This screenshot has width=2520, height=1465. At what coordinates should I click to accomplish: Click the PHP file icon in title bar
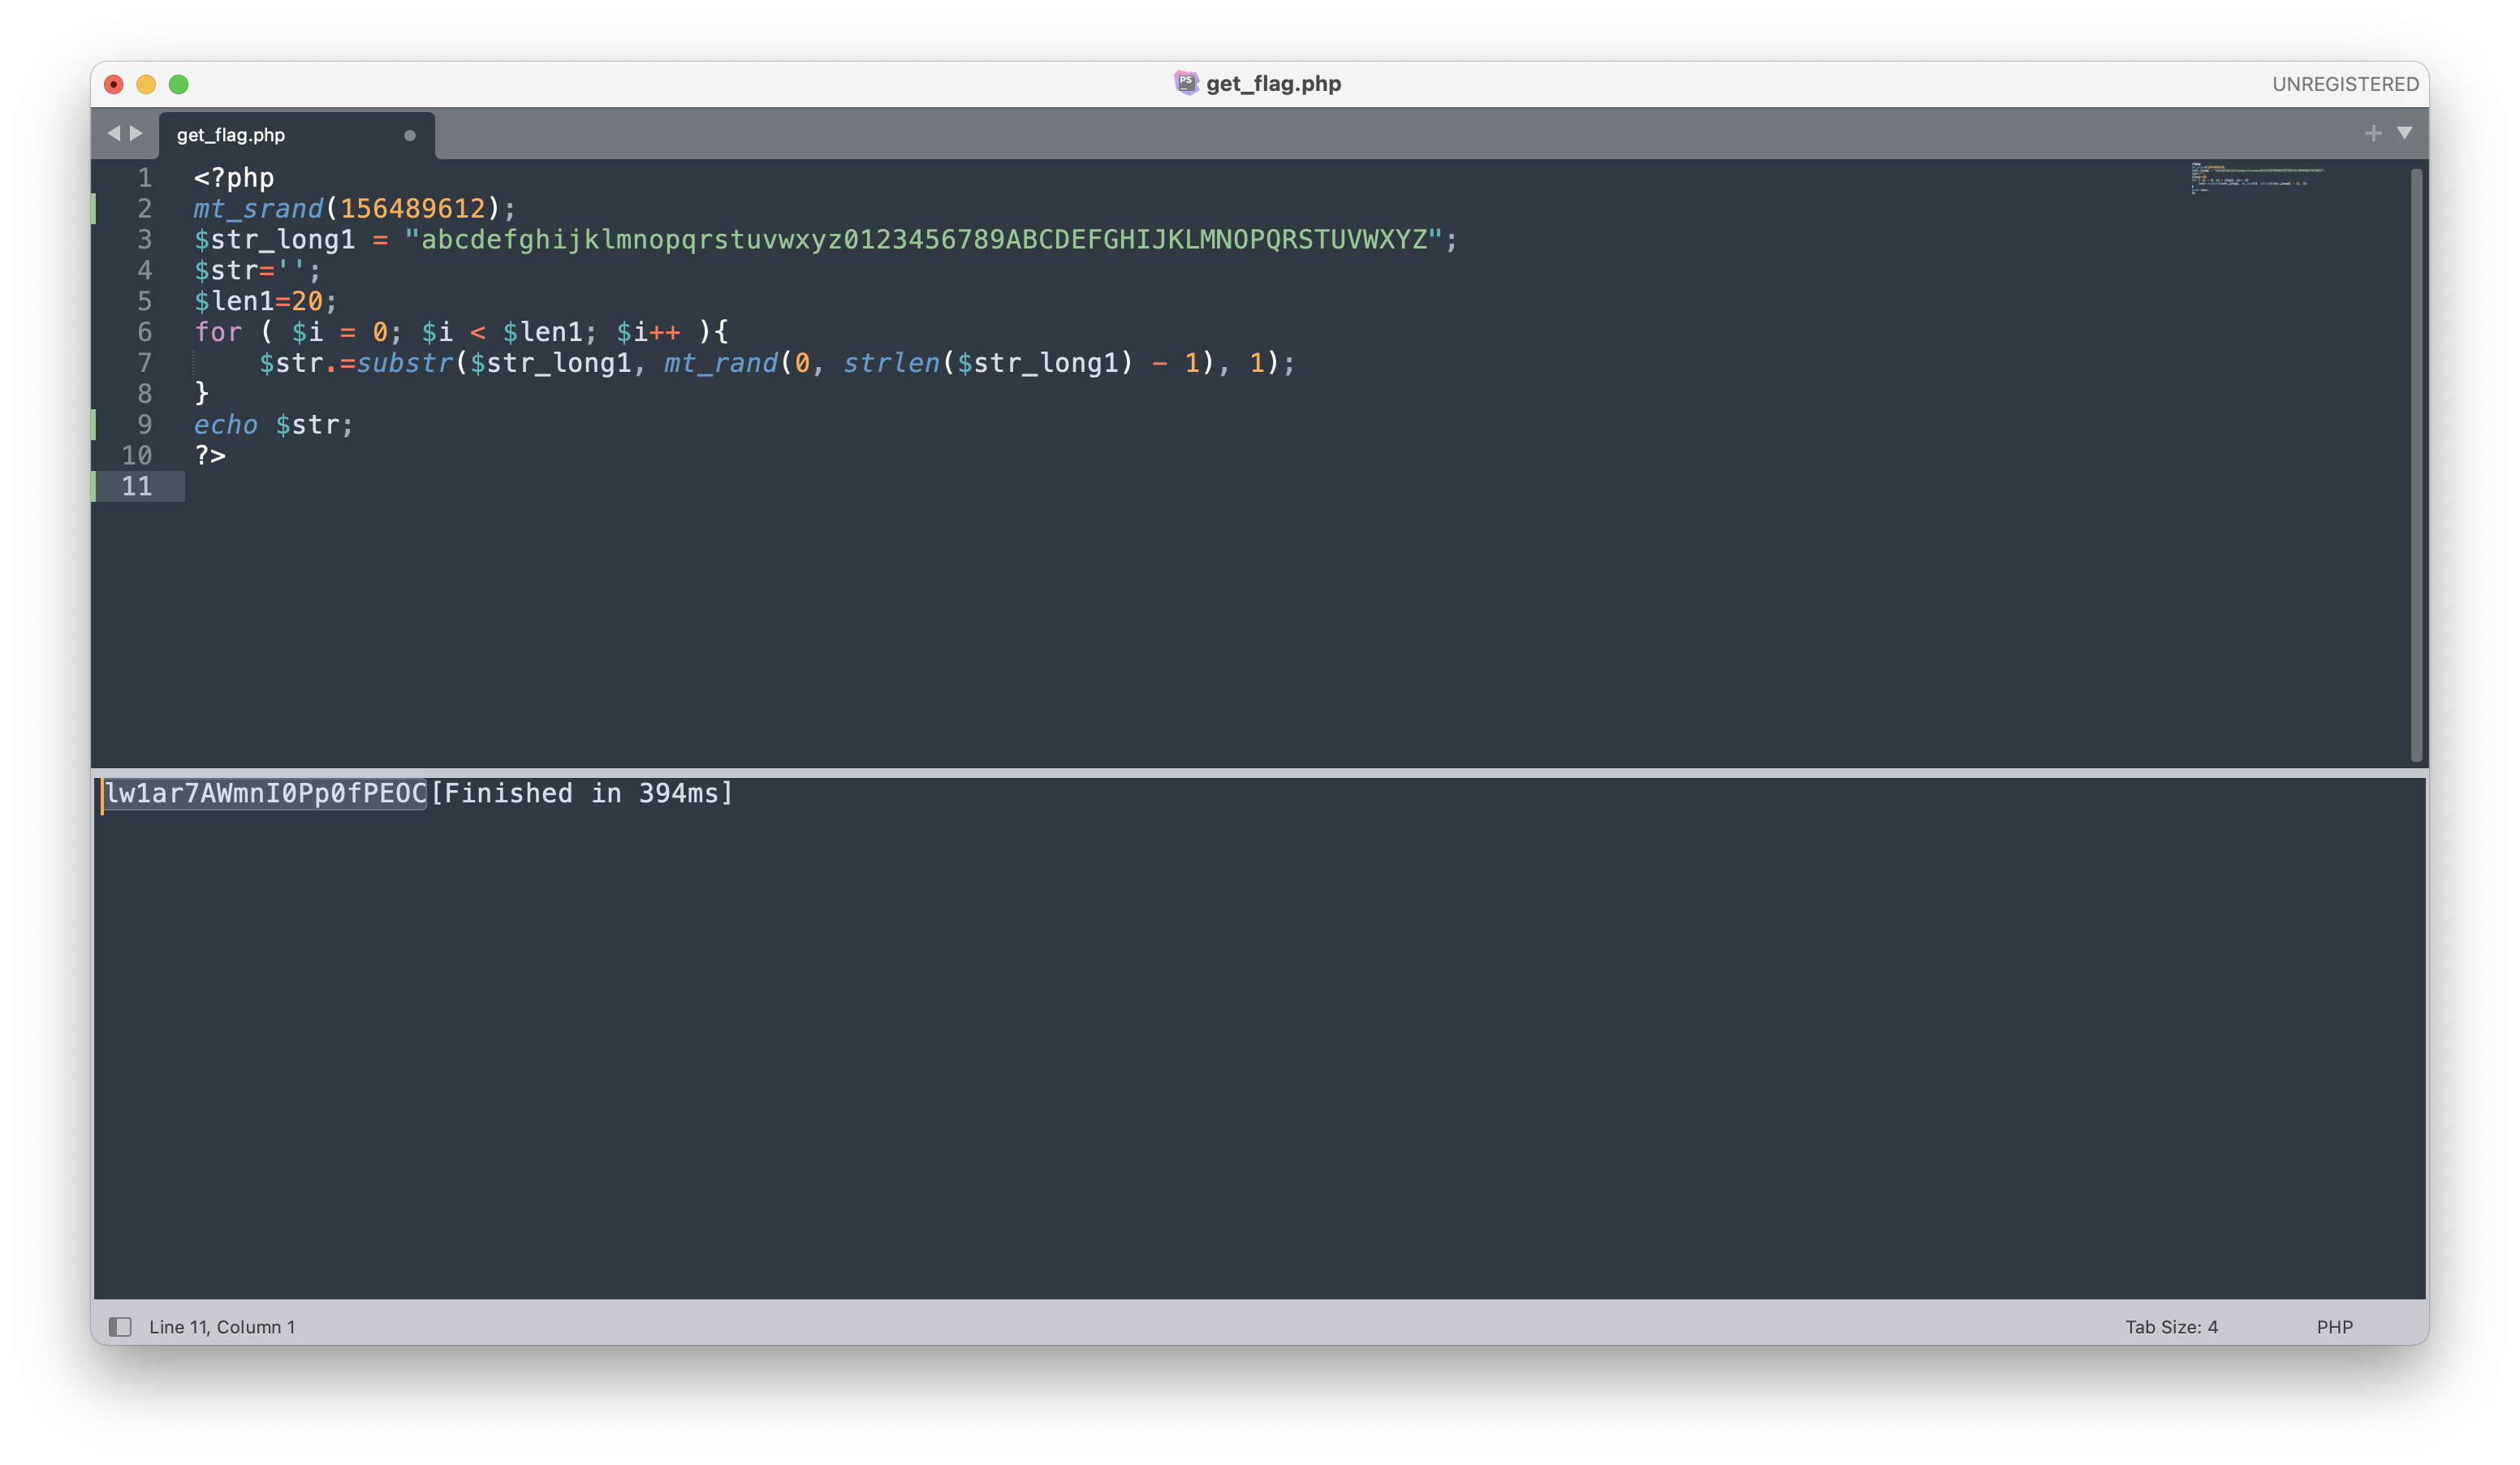(1186, 83)
